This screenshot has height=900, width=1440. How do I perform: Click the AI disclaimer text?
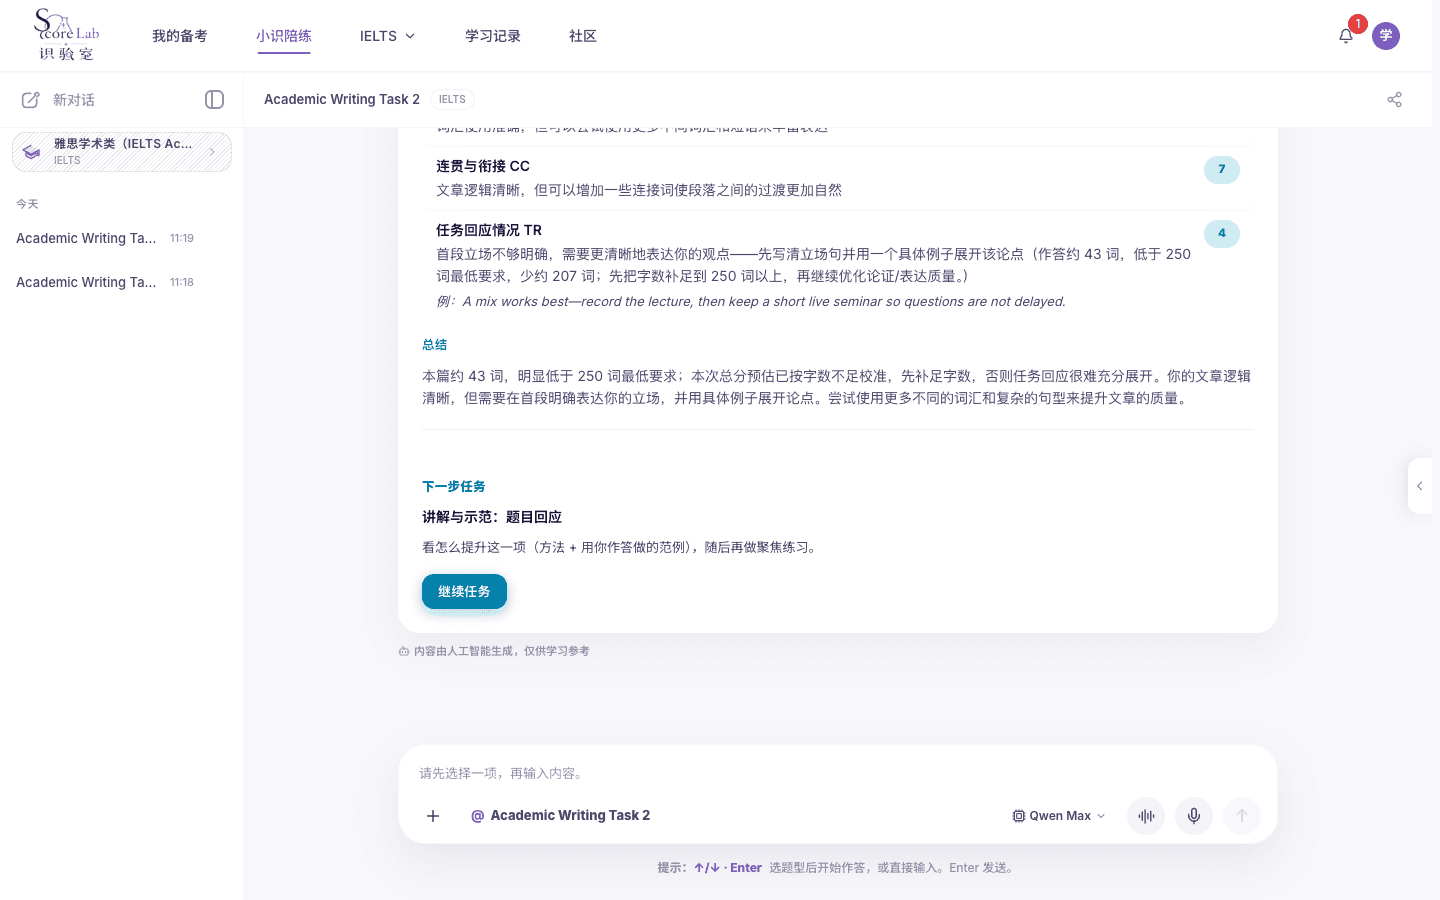(502, 651)
